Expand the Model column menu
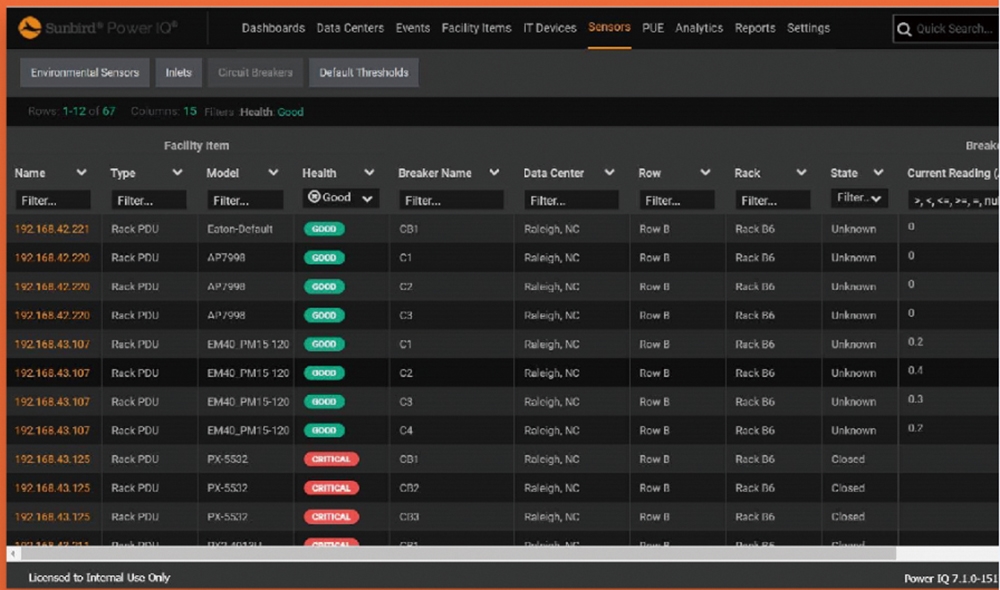 273,172
